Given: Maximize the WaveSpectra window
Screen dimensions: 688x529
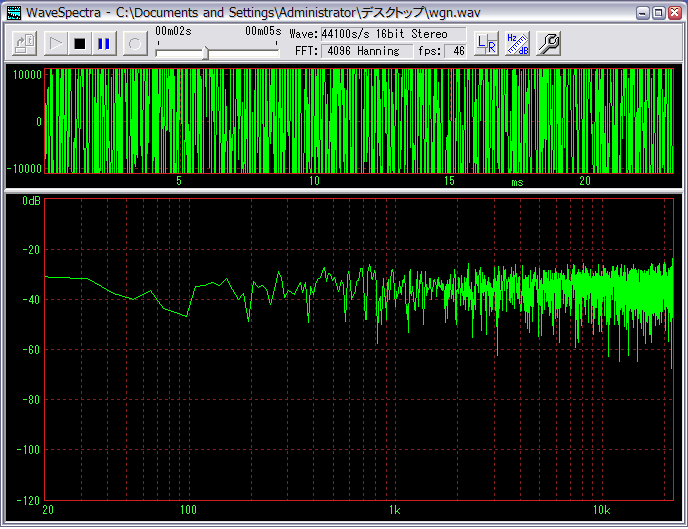Looking at the screenshot, I should point(659,13).
